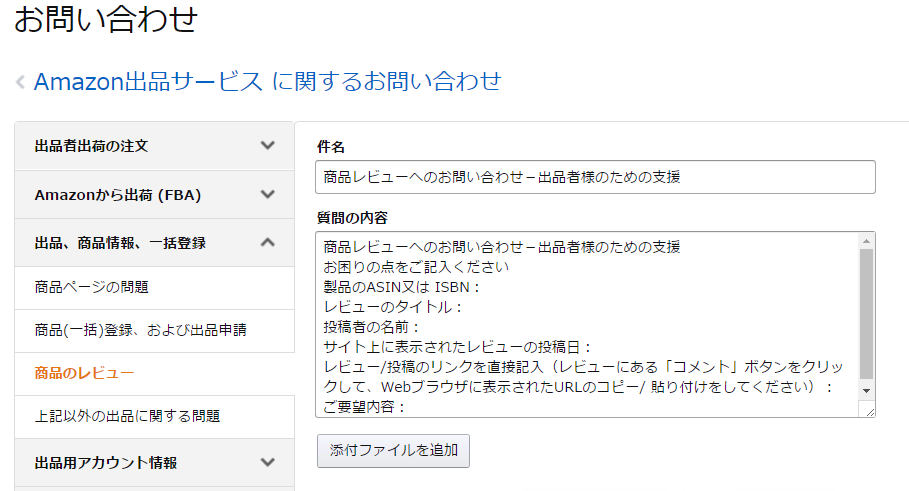Click the 添付ファイルを追加 button
This screenshot has width=909, height=491.
coord(393,450)
